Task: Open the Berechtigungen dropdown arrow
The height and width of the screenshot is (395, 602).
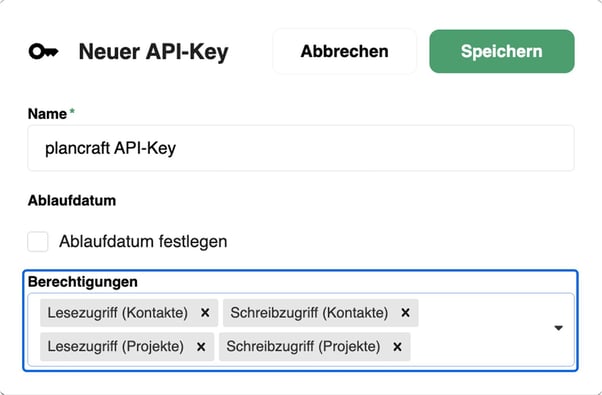Action: tap(559, 328)
